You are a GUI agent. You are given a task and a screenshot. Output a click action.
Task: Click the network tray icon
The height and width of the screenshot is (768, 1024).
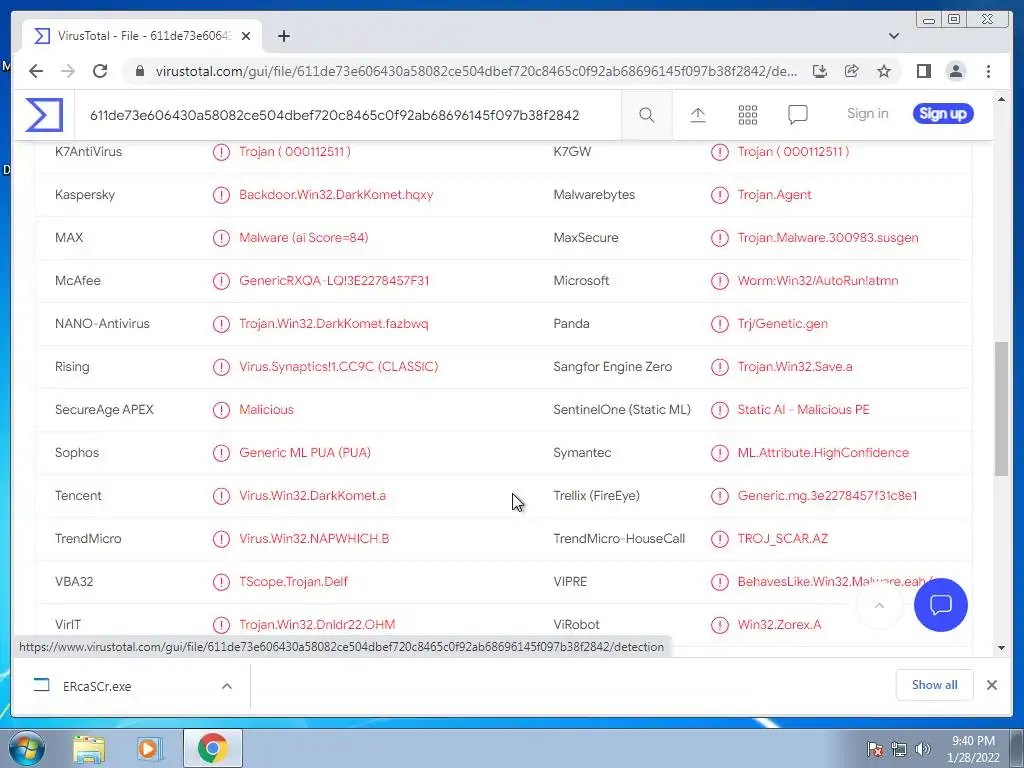coord(899,749)
